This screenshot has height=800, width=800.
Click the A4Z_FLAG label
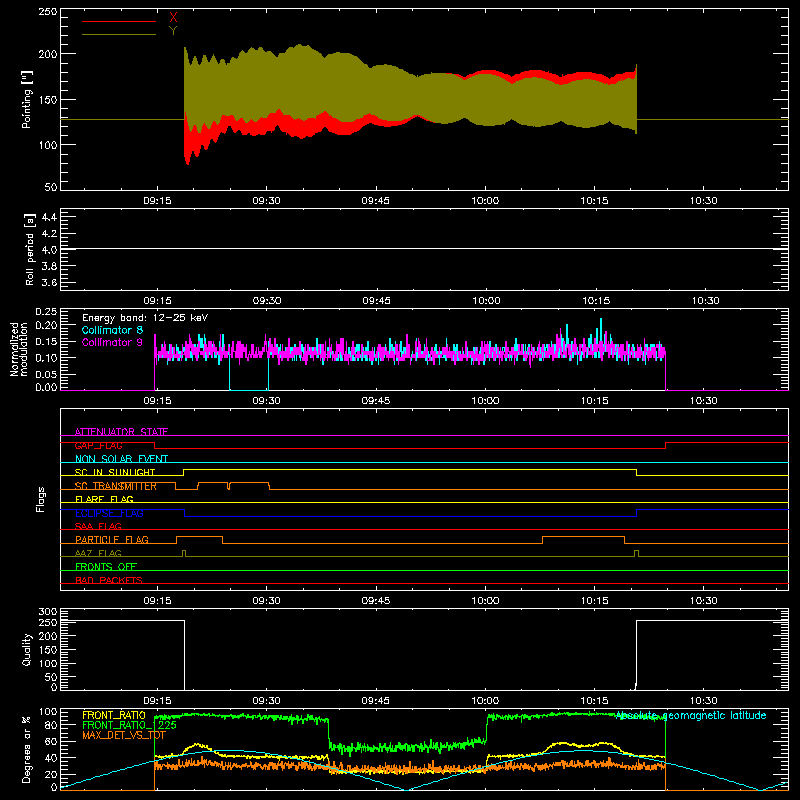coord(98,553)
